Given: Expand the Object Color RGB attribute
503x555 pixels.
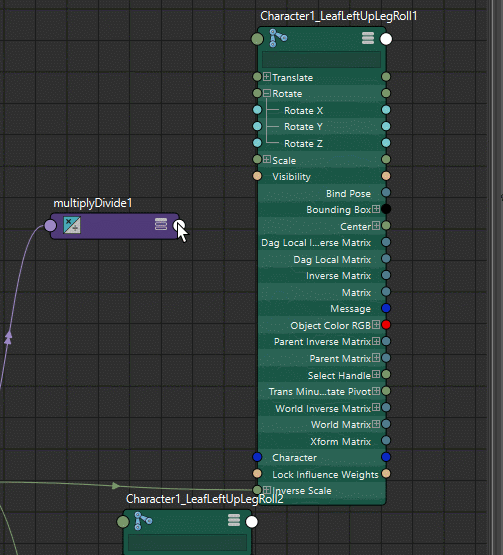Looking at the screenshot, I should 376,325.
